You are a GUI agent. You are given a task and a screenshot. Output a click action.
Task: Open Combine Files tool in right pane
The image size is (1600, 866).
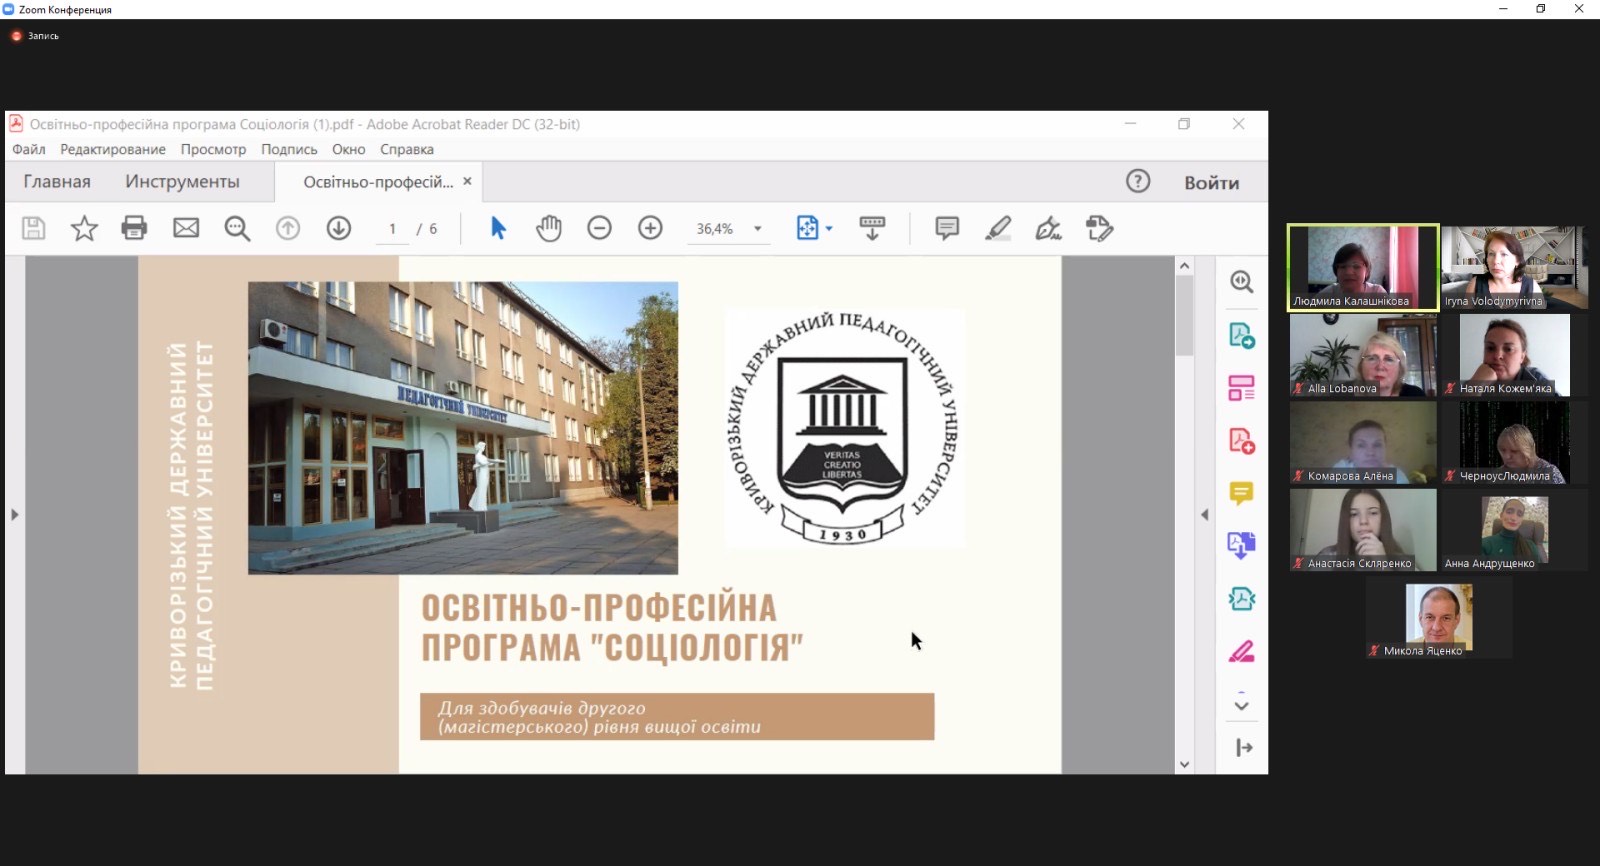[x=1242, y=545]
